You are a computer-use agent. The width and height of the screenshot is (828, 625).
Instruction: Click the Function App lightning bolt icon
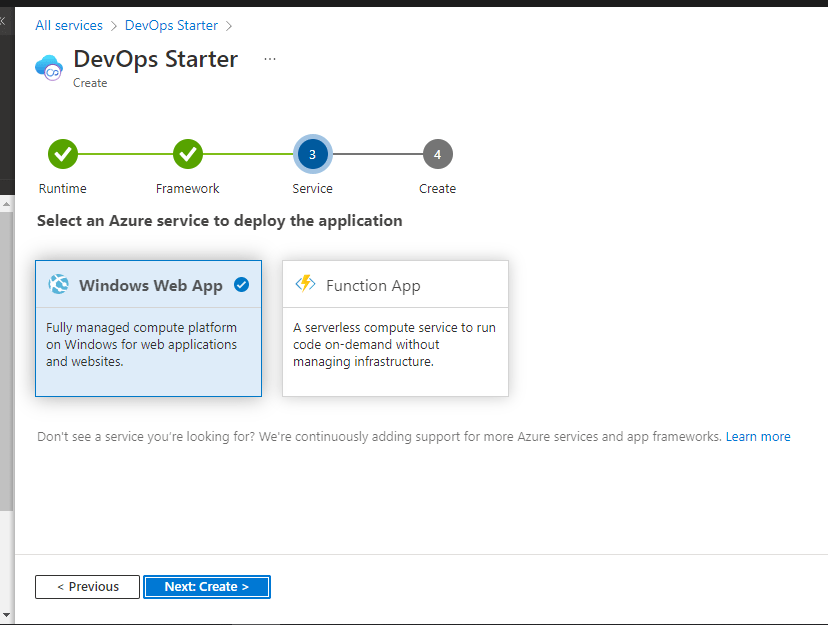pyautogui.click(x=305, y=284)
